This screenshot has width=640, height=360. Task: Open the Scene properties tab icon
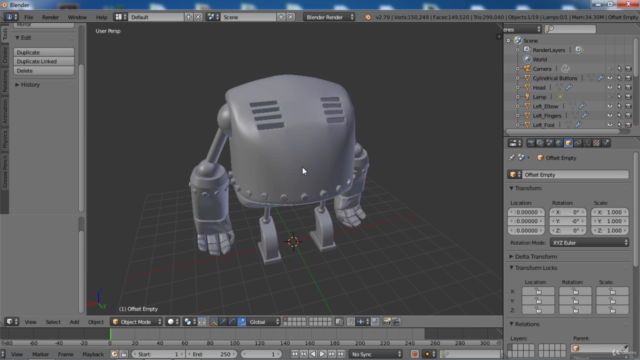(549, 143)
